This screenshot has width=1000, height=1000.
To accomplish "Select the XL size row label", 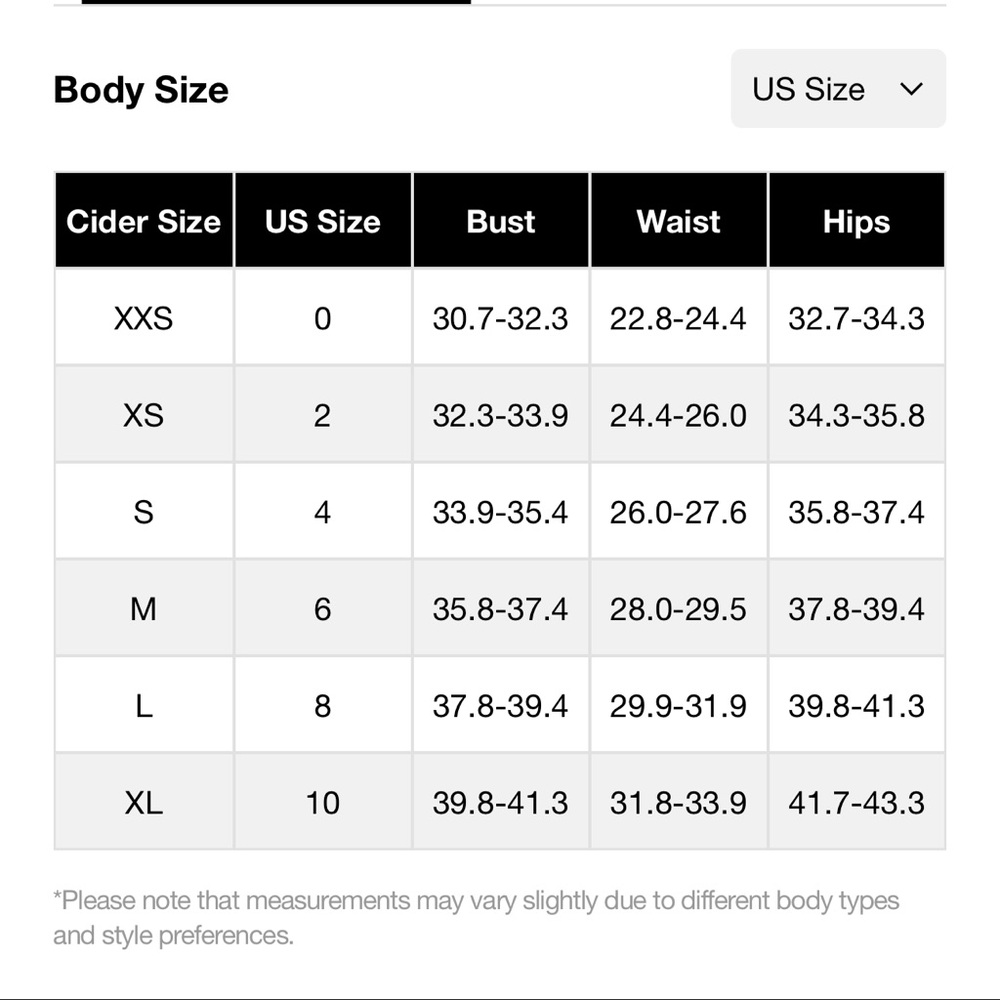I will click(143, 802).
